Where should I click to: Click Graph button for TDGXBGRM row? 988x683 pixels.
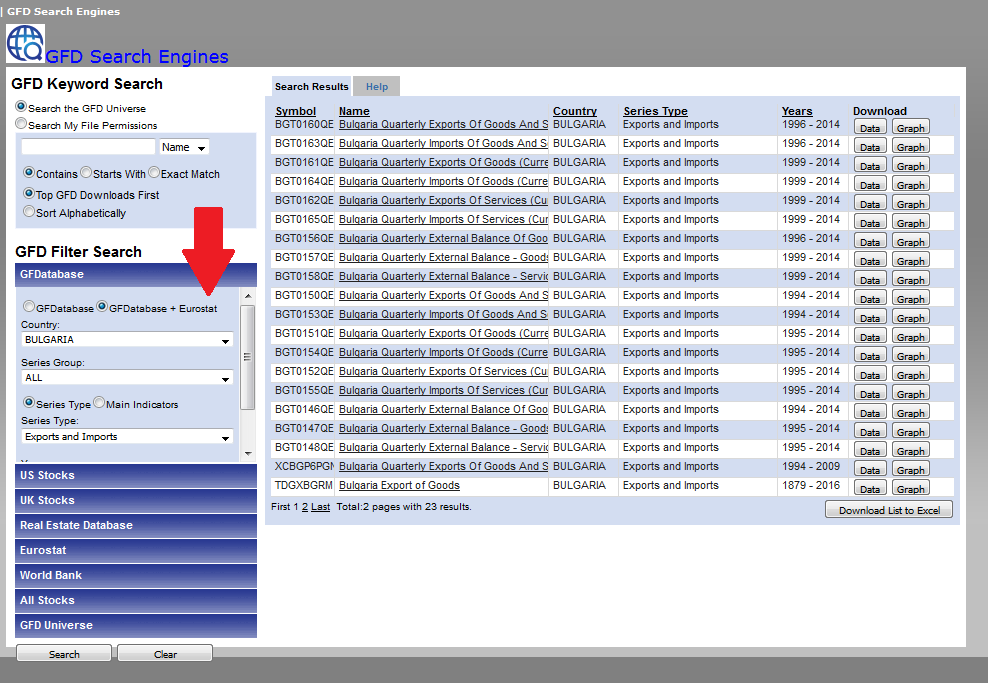pyautogui.click(x=910, y=489)
